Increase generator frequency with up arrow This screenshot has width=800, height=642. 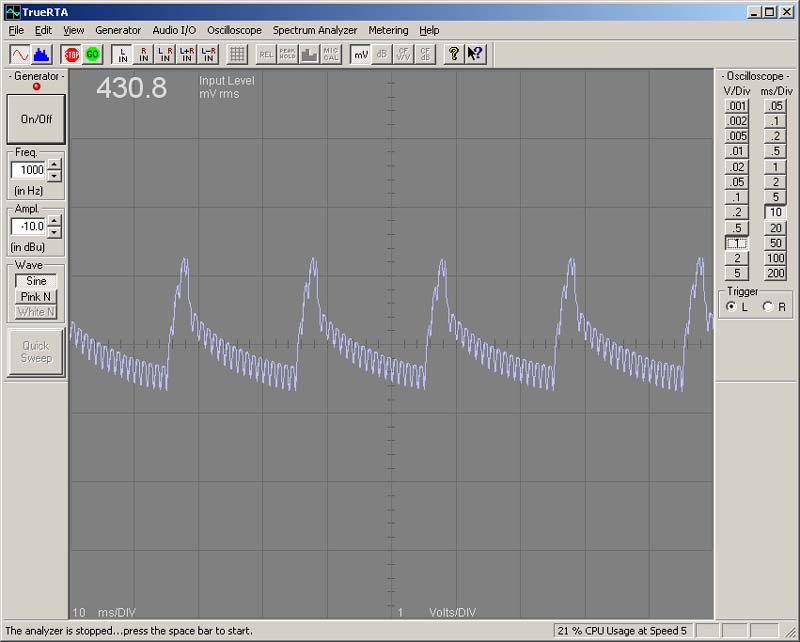54,164
